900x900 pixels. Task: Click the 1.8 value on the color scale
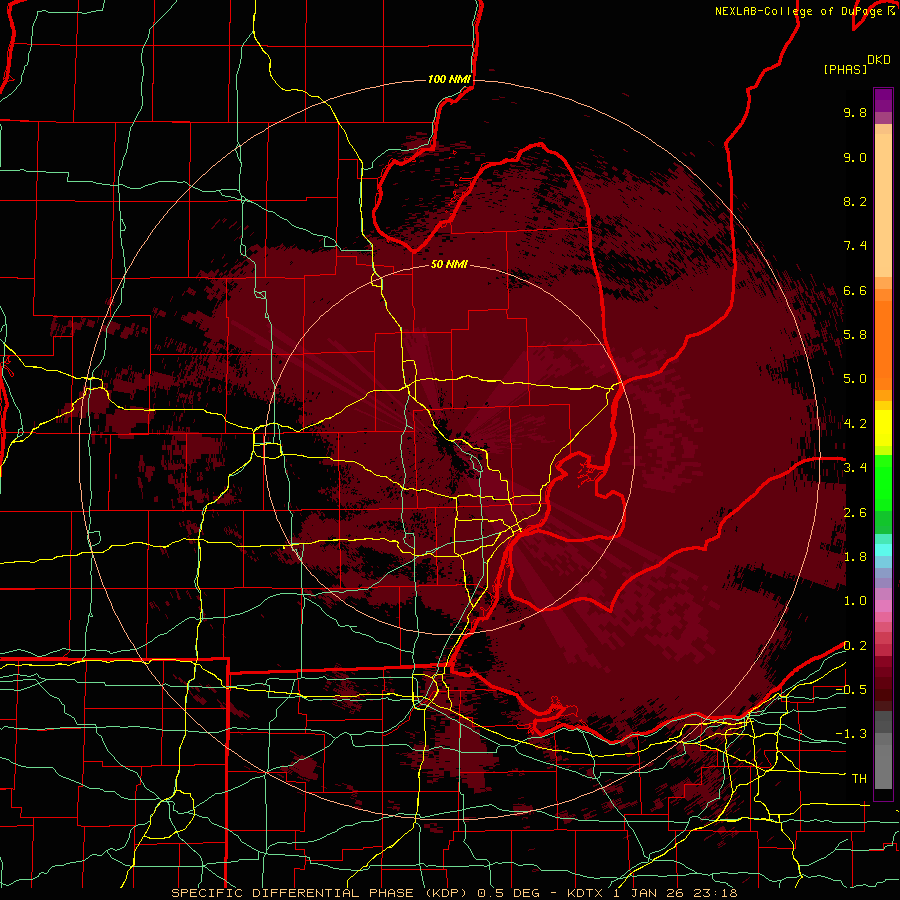[855, 557]
